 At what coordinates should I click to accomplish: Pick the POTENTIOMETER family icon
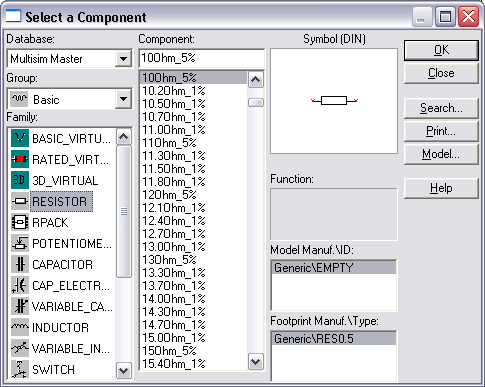point(20,243)
